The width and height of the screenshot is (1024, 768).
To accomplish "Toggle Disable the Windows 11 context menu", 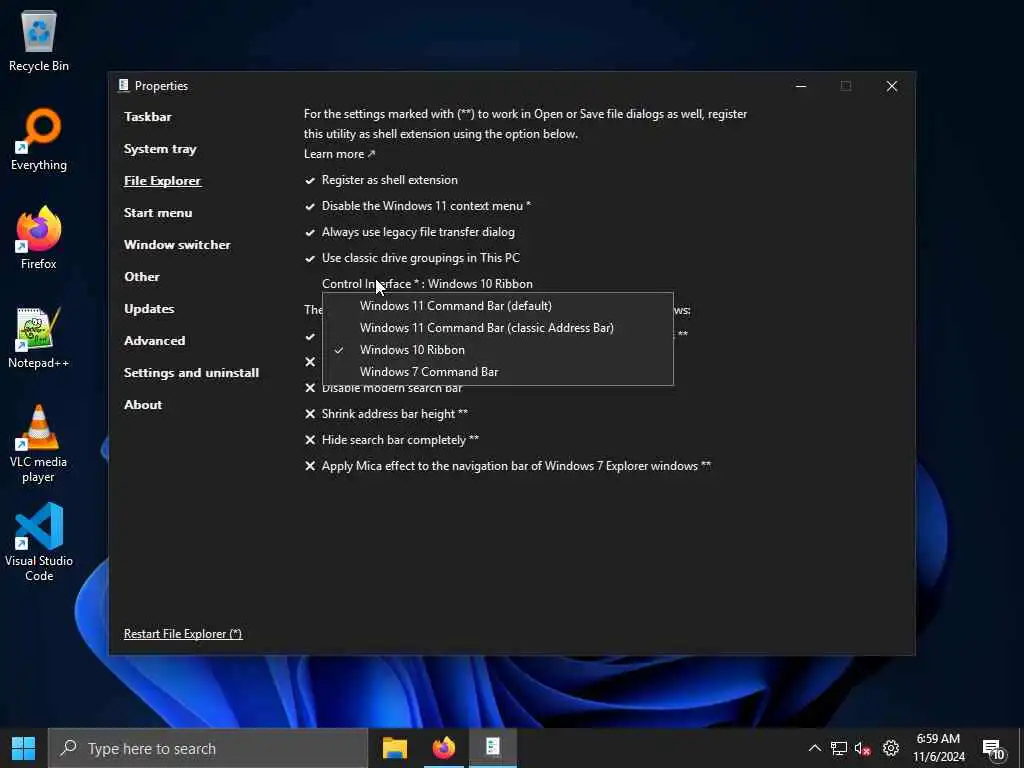I will 417,206.
